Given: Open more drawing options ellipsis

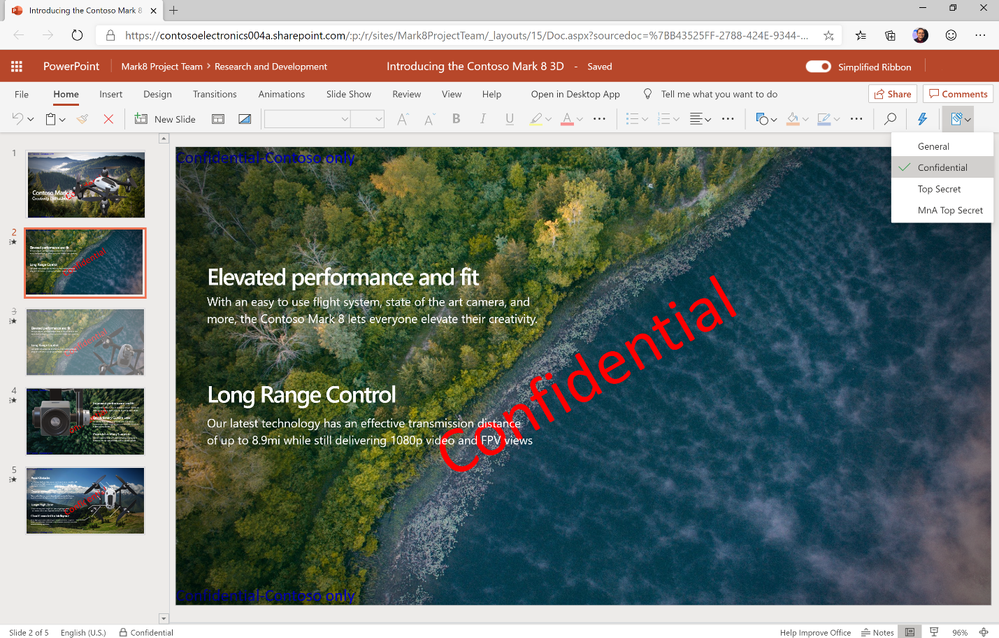Looking at the screenshot, I should (856, 119).
